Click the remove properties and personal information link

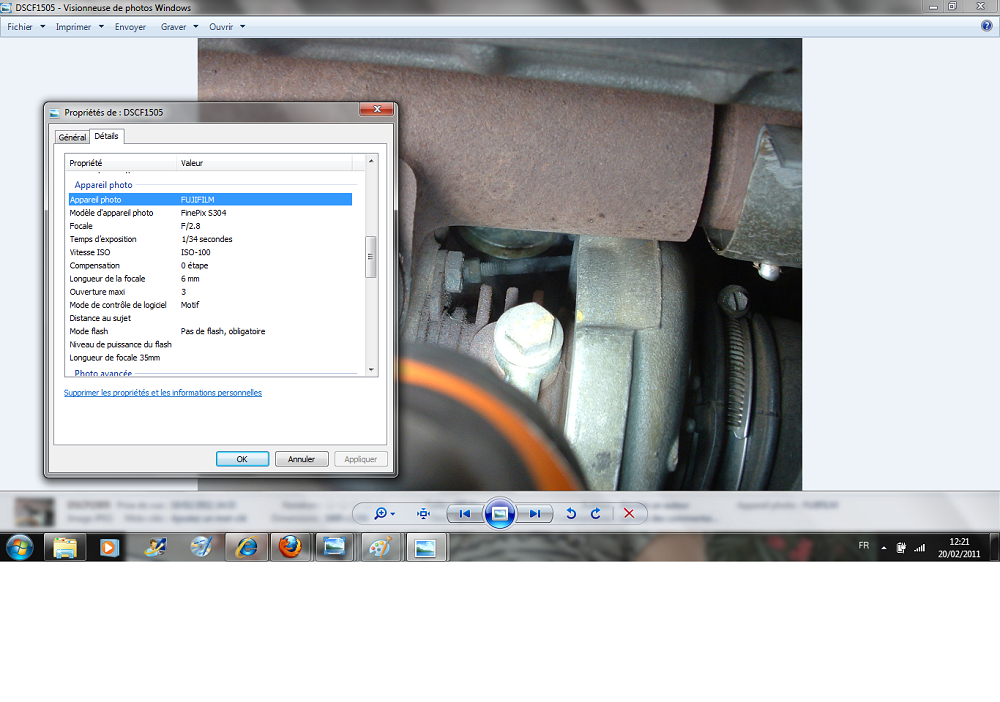pos(163,393)
